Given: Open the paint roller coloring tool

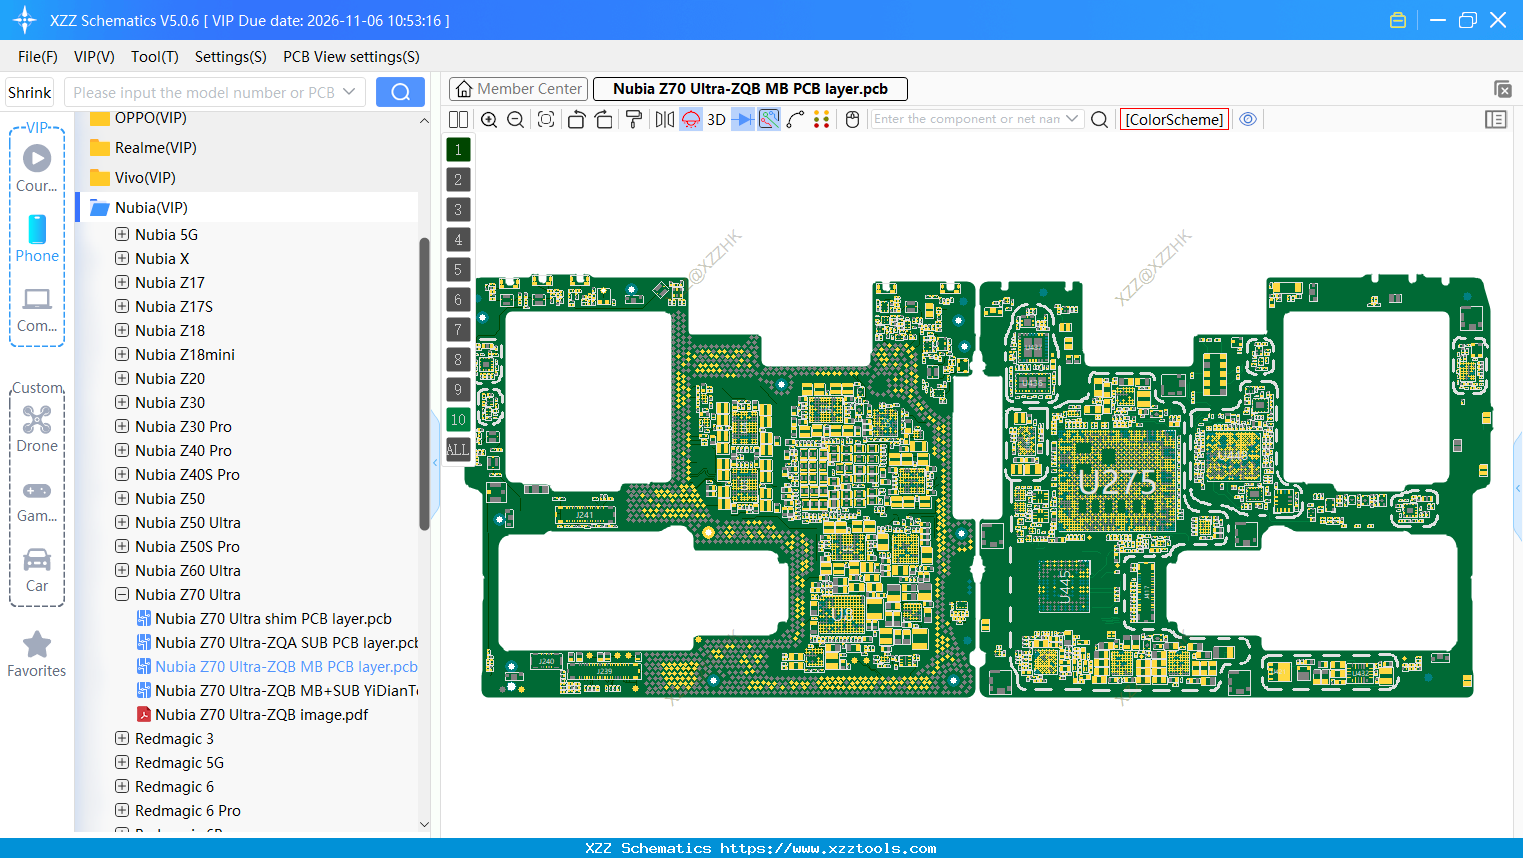Looking at the screenshot, I should pos(632,119).
